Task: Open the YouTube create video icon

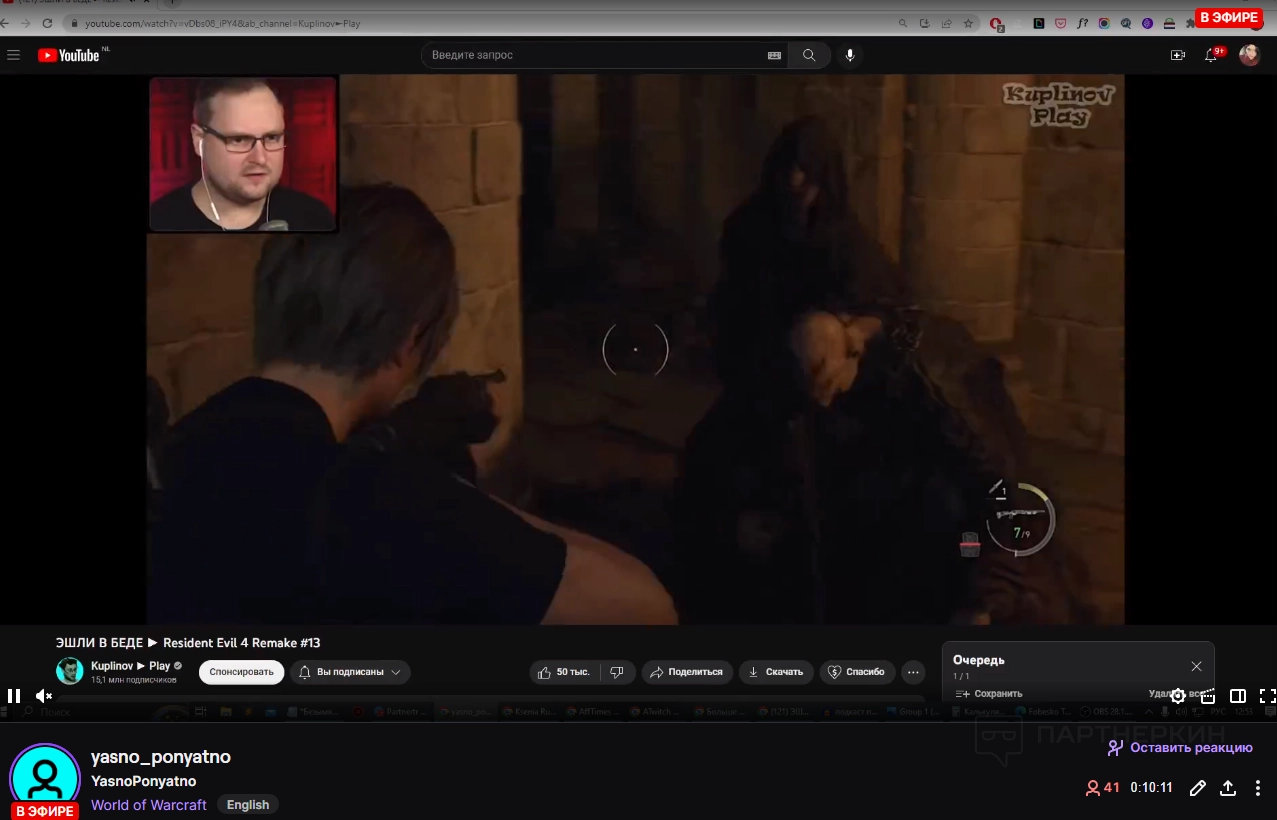Action: (x=1177, y=55)
